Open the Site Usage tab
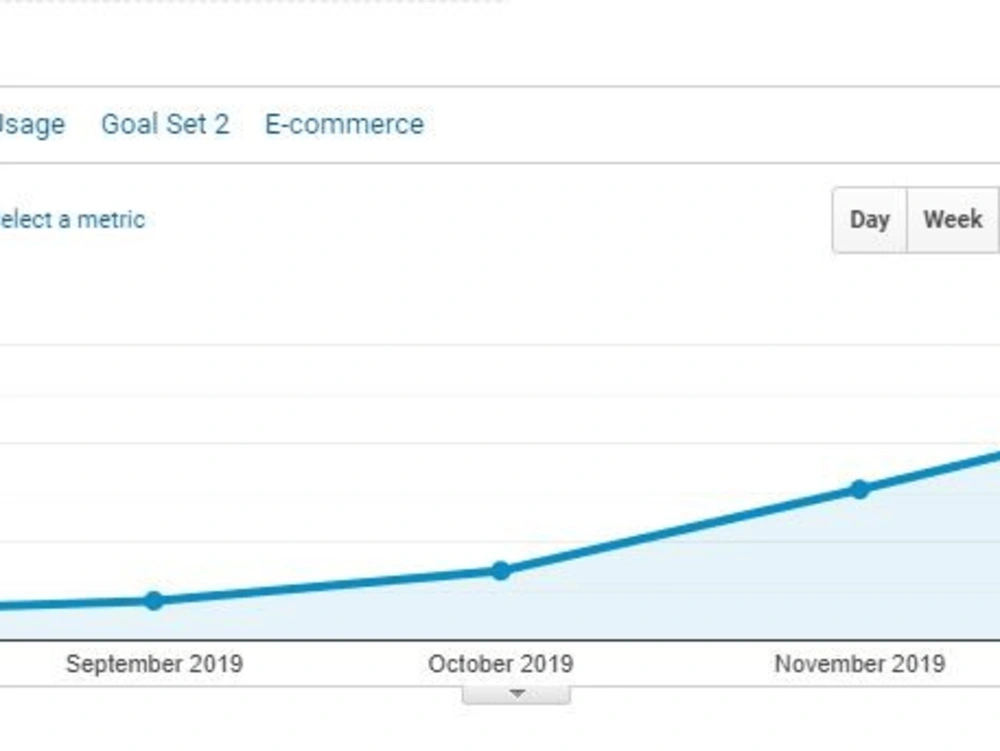1000x751 pixels. (x=32, y=124)
